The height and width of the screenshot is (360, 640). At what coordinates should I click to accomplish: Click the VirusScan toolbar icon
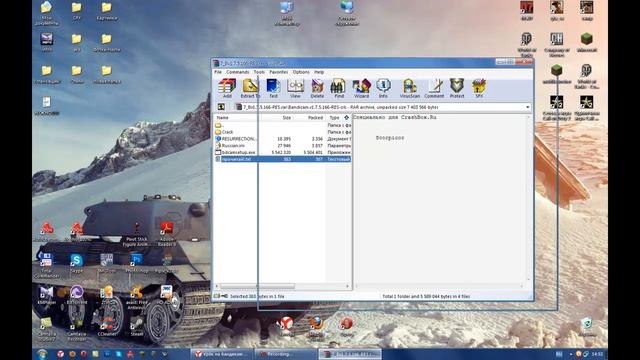point(410,88)
